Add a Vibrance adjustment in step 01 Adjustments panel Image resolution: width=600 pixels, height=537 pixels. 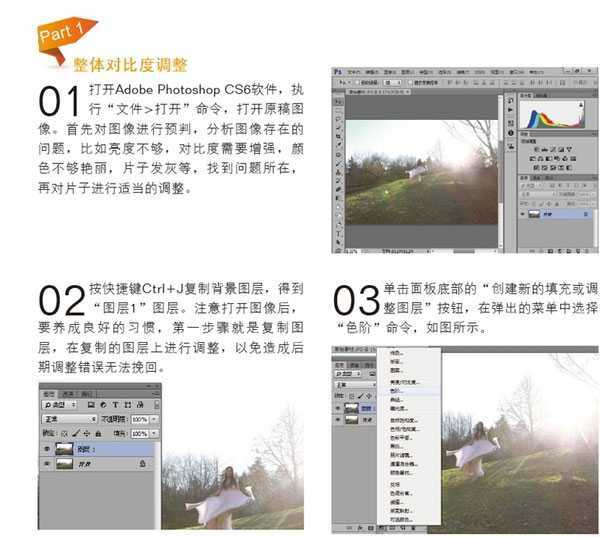pos(569,149)
